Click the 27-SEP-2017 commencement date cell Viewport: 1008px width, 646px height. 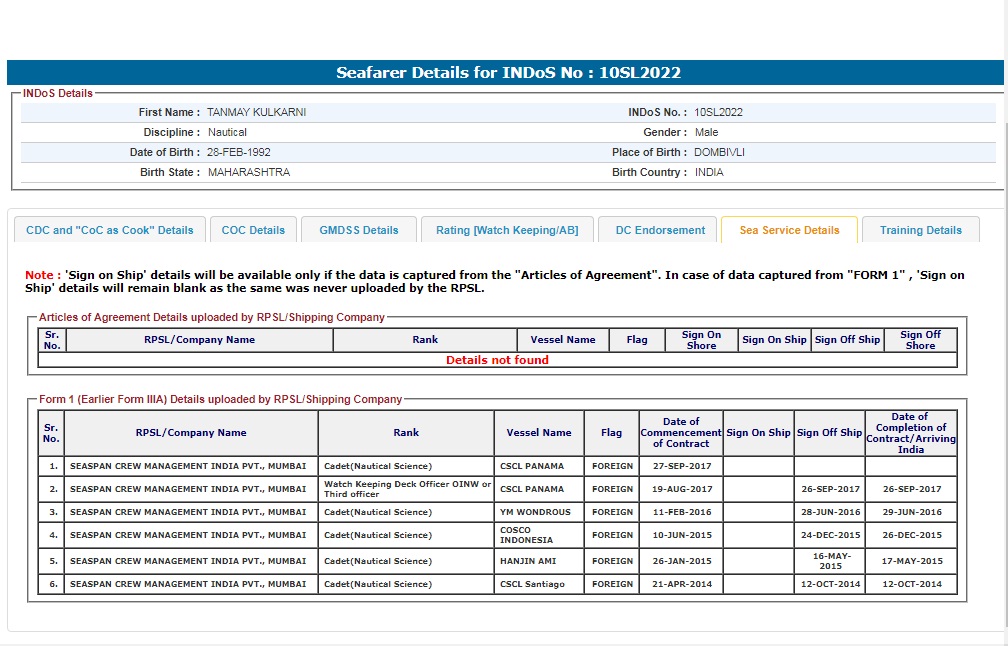click(682, 466)
